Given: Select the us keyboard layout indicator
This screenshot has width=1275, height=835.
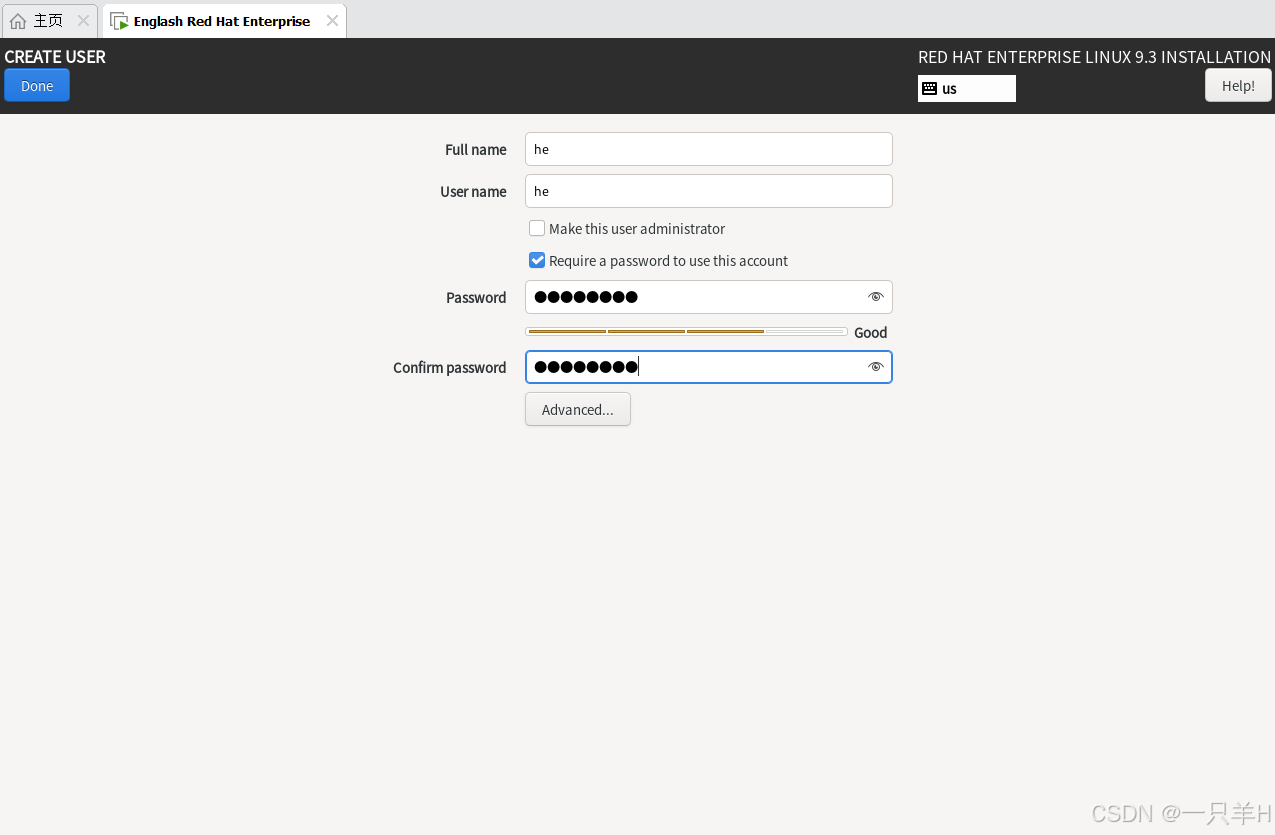Looking at the screenshot, I should (967, 89).
